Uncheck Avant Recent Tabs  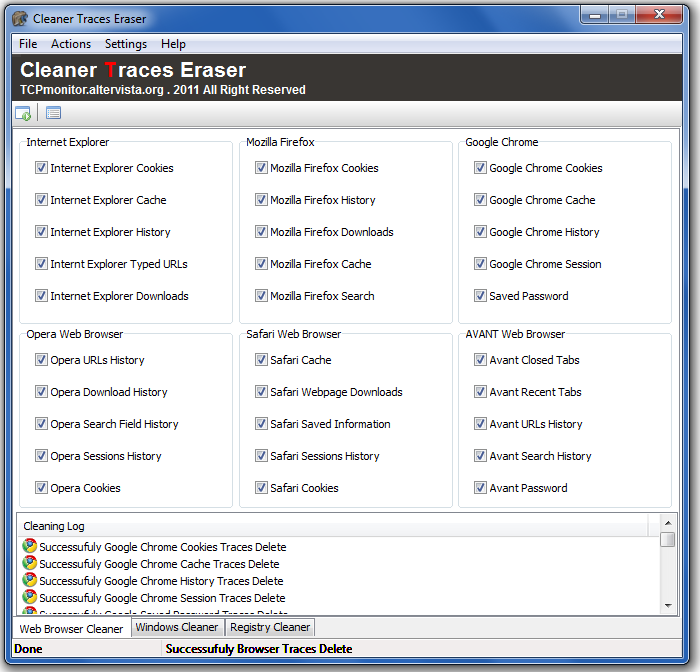[480, 392]
